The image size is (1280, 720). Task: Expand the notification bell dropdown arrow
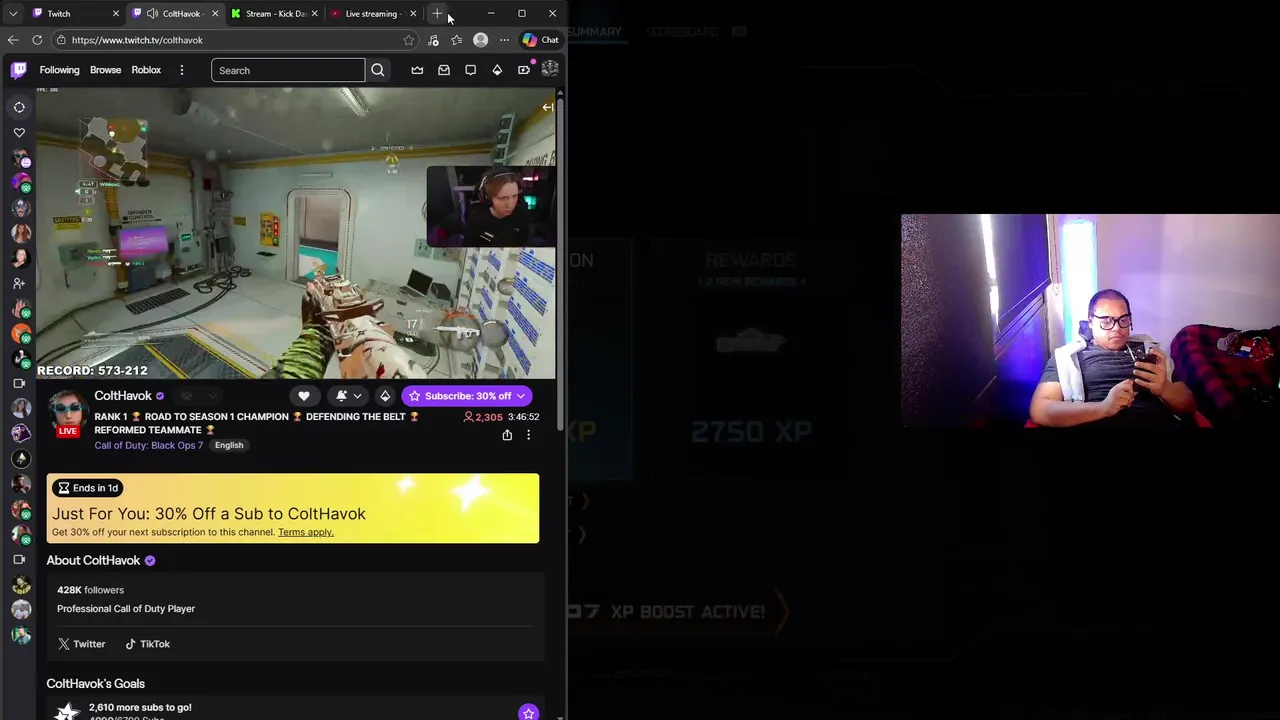click(357, 396)
